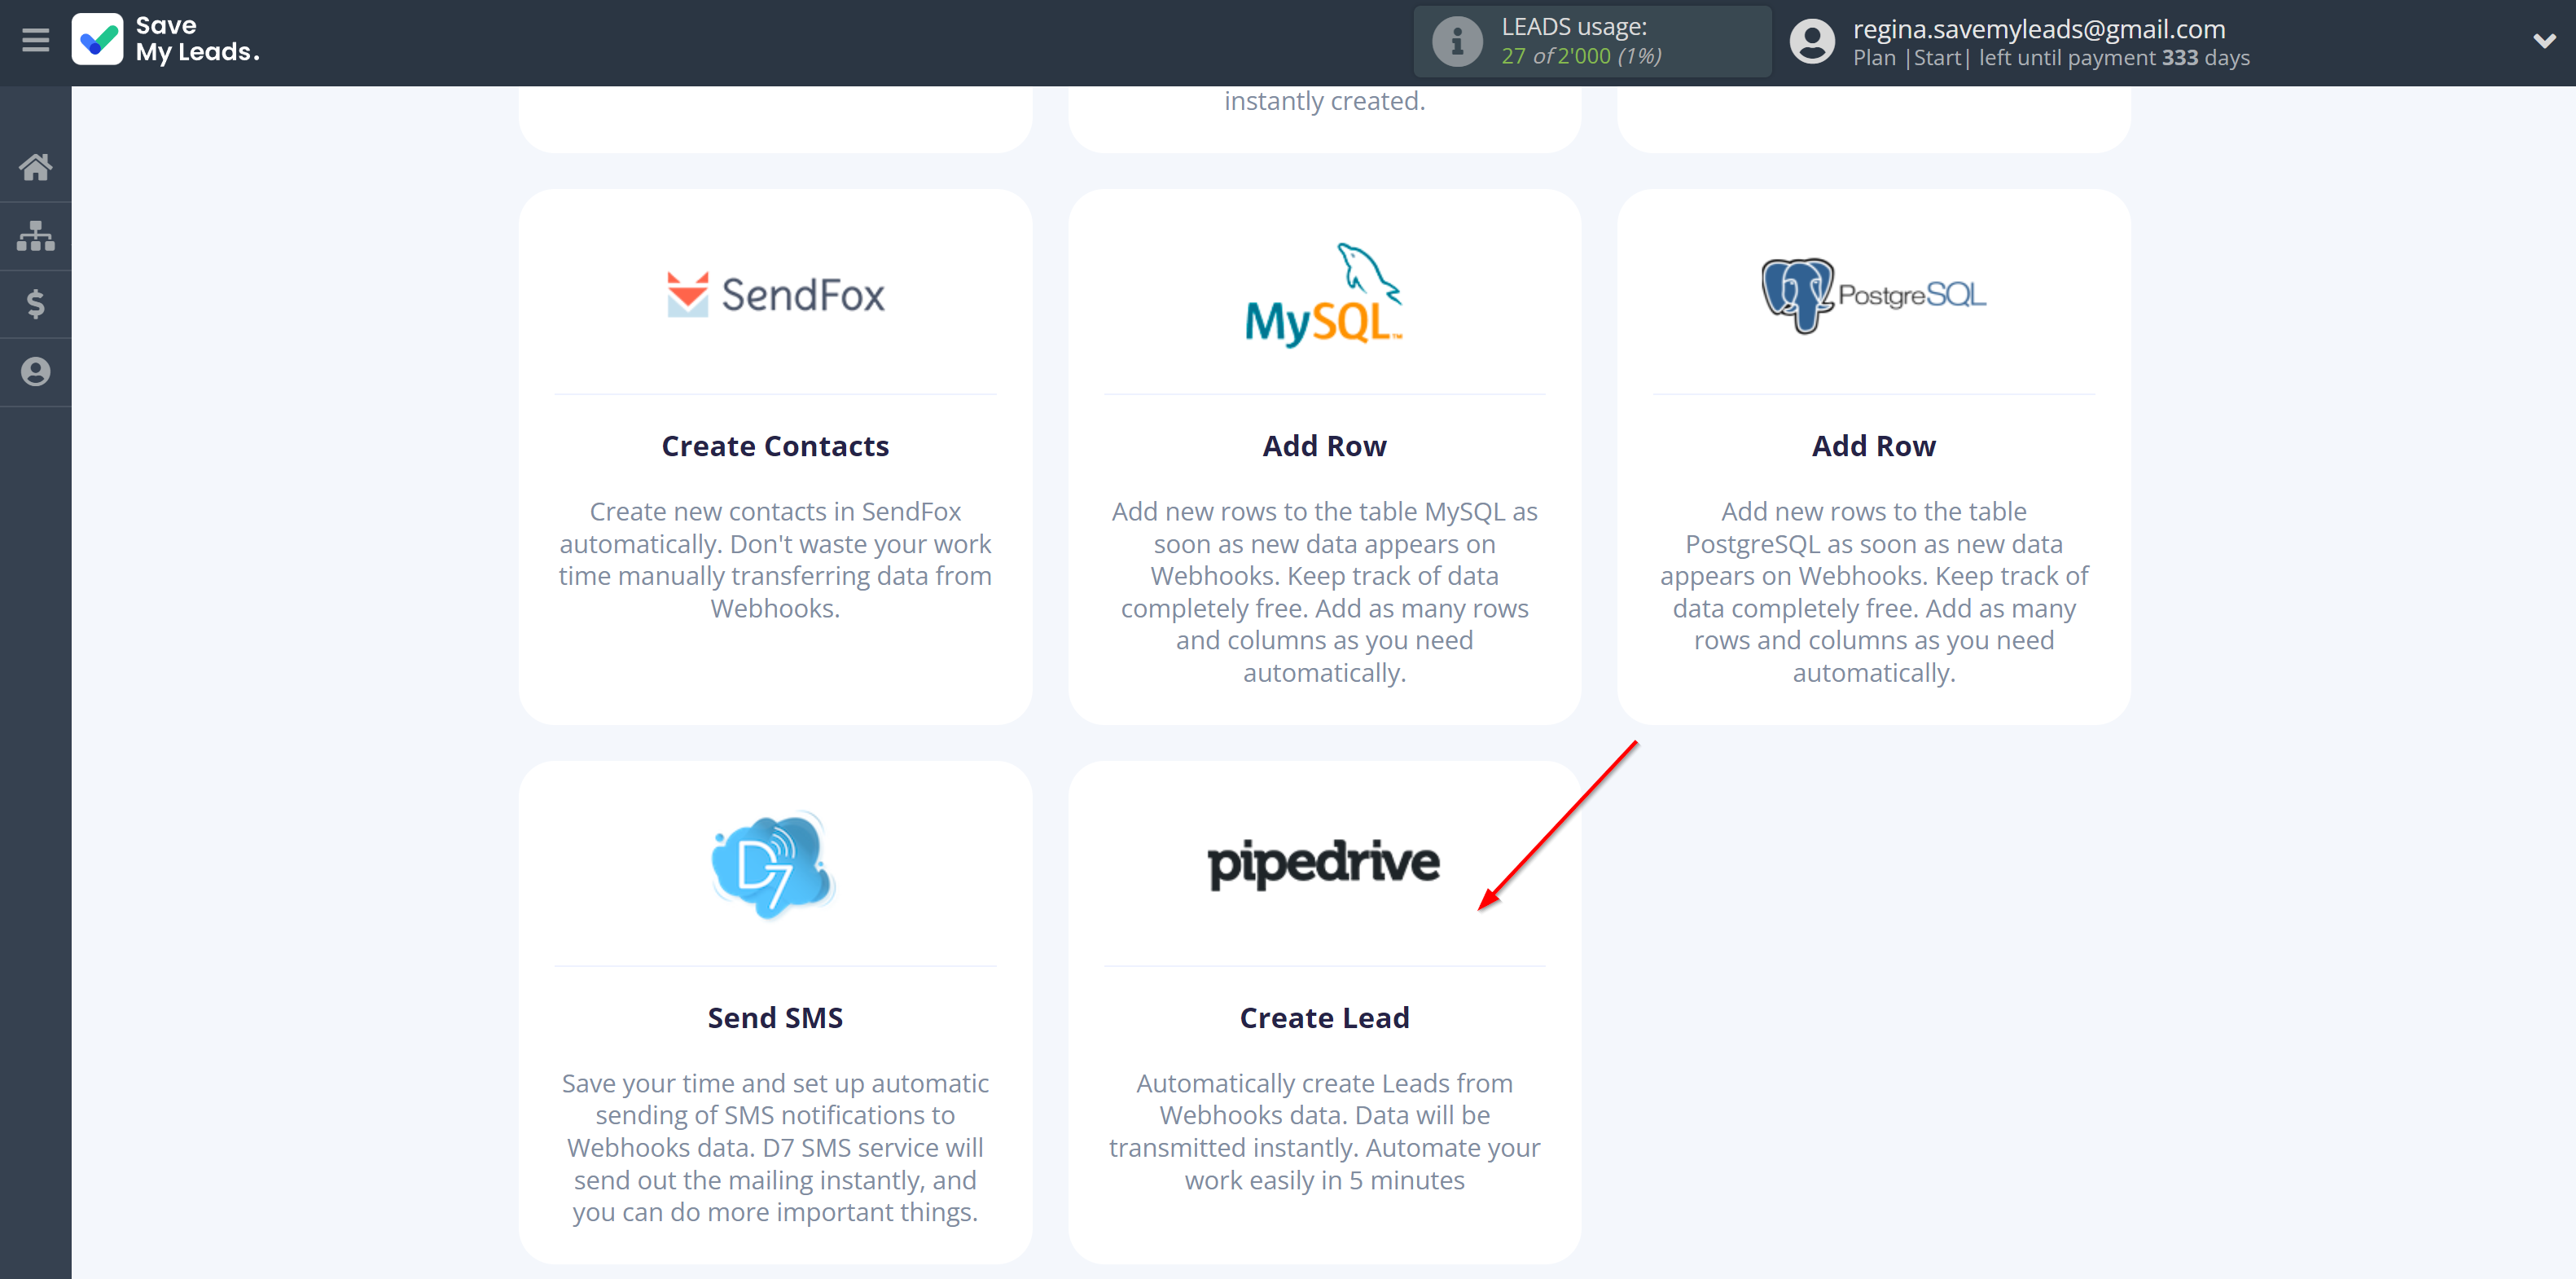The width and height of the screenshot is (2576, 1279).
Task: Click D7 SMS notifications description text
Action: [x=775, y=1147]
